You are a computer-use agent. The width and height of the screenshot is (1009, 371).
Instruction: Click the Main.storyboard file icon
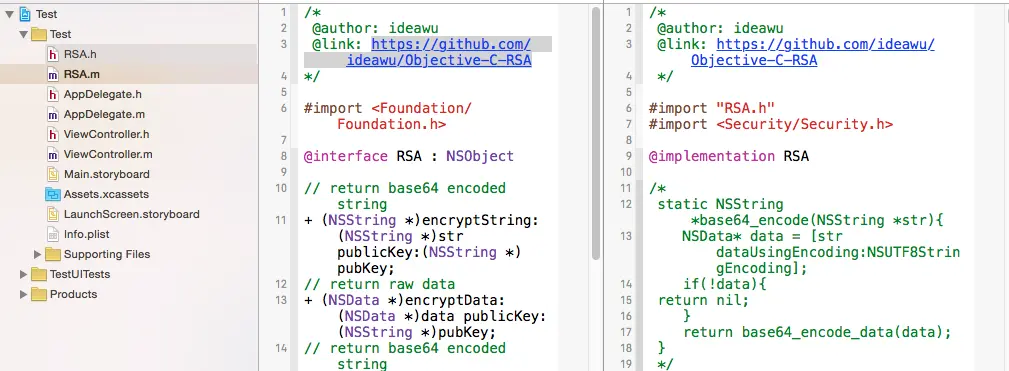click(x=53, y=174)
